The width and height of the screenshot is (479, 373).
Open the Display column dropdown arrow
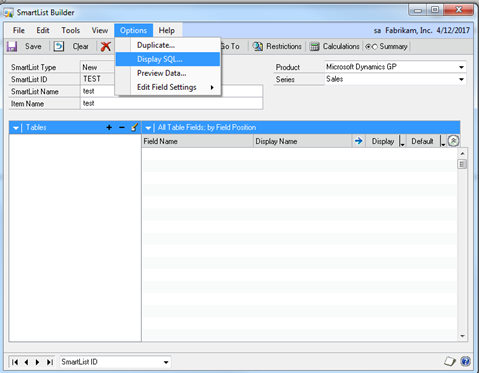402,142
